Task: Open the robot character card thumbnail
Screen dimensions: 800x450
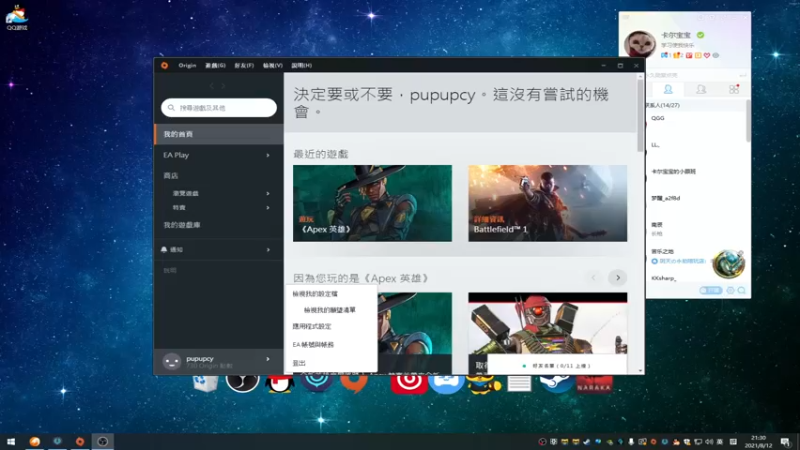Action: (x=547, y=333)
